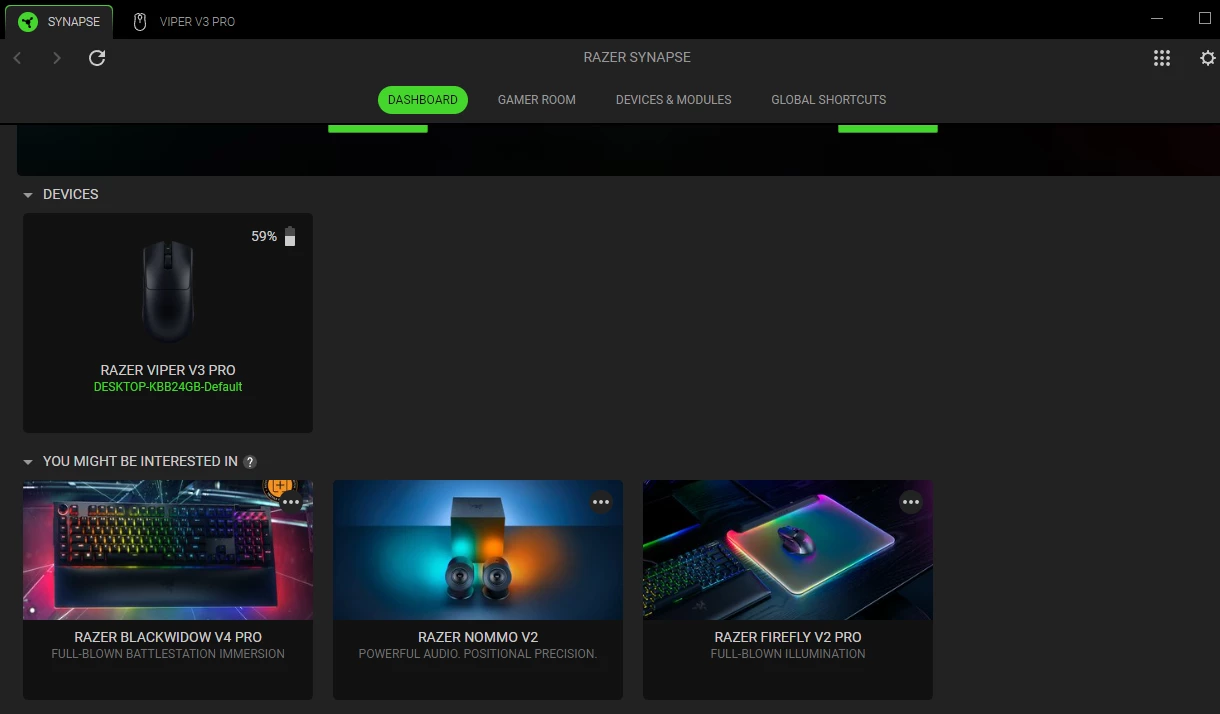Switch to the Viper V3 Pro tab
This screenshot has height=714, width=1220.
185,21
